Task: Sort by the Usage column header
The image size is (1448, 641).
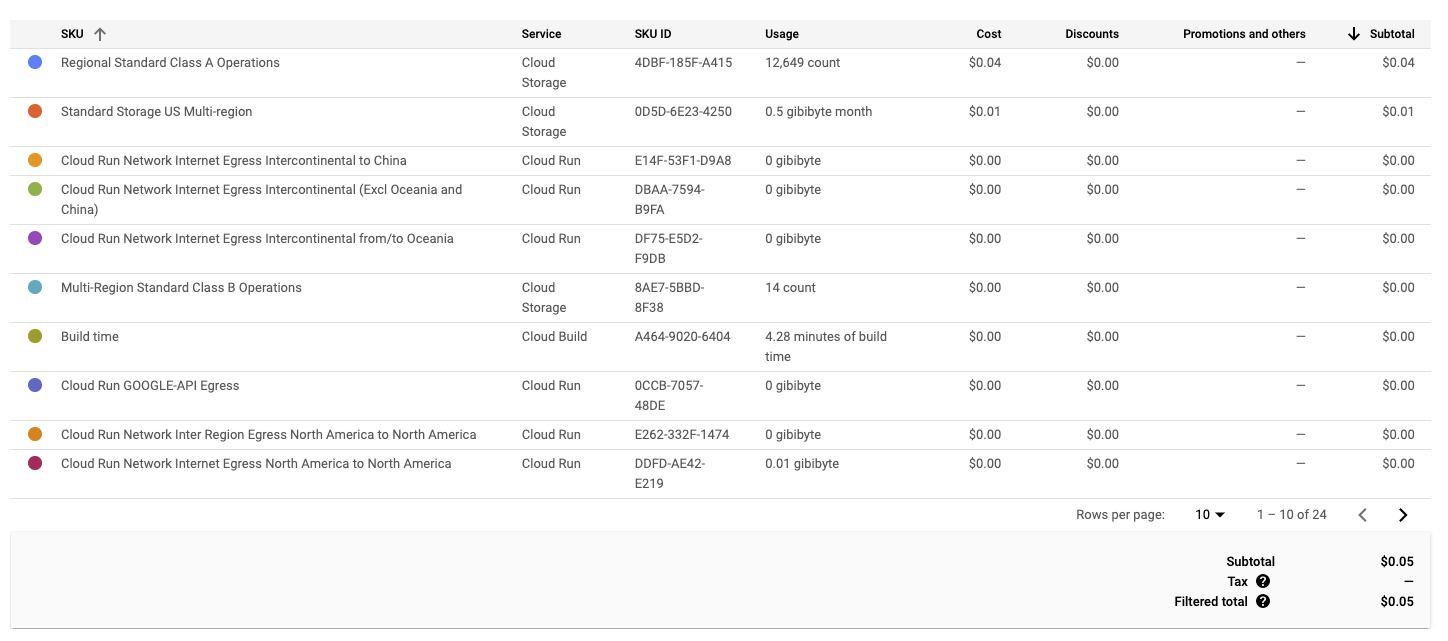Action: pos(782,34)
